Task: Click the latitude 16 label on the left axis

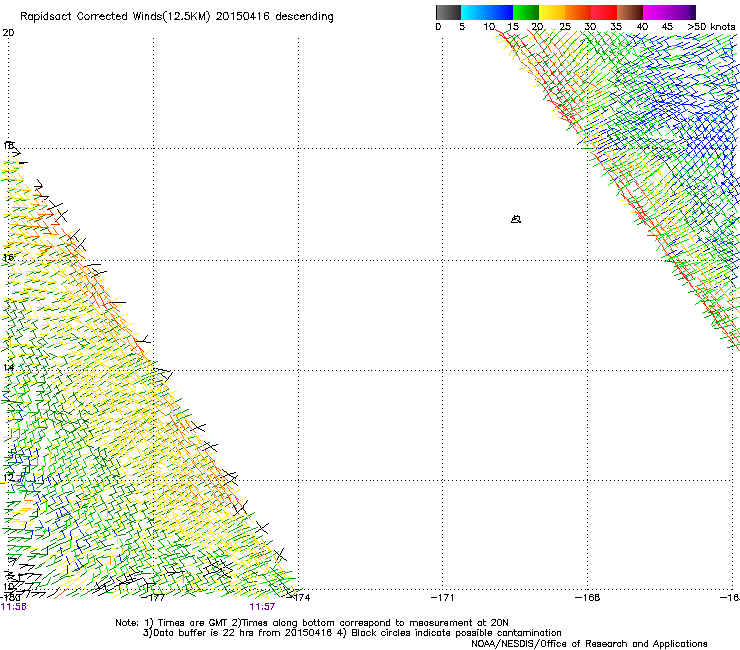Action: (x=8, y=258)
